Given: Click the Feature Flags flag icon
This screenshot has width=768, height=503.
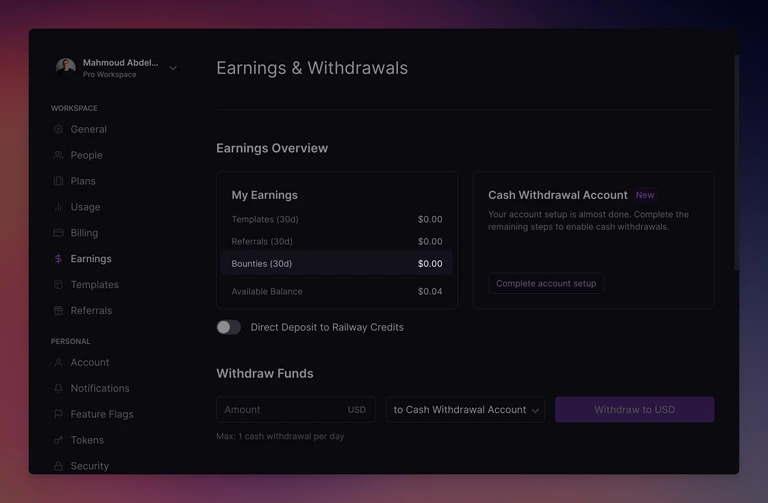Looking at the screenshot, I should point(58,414).
